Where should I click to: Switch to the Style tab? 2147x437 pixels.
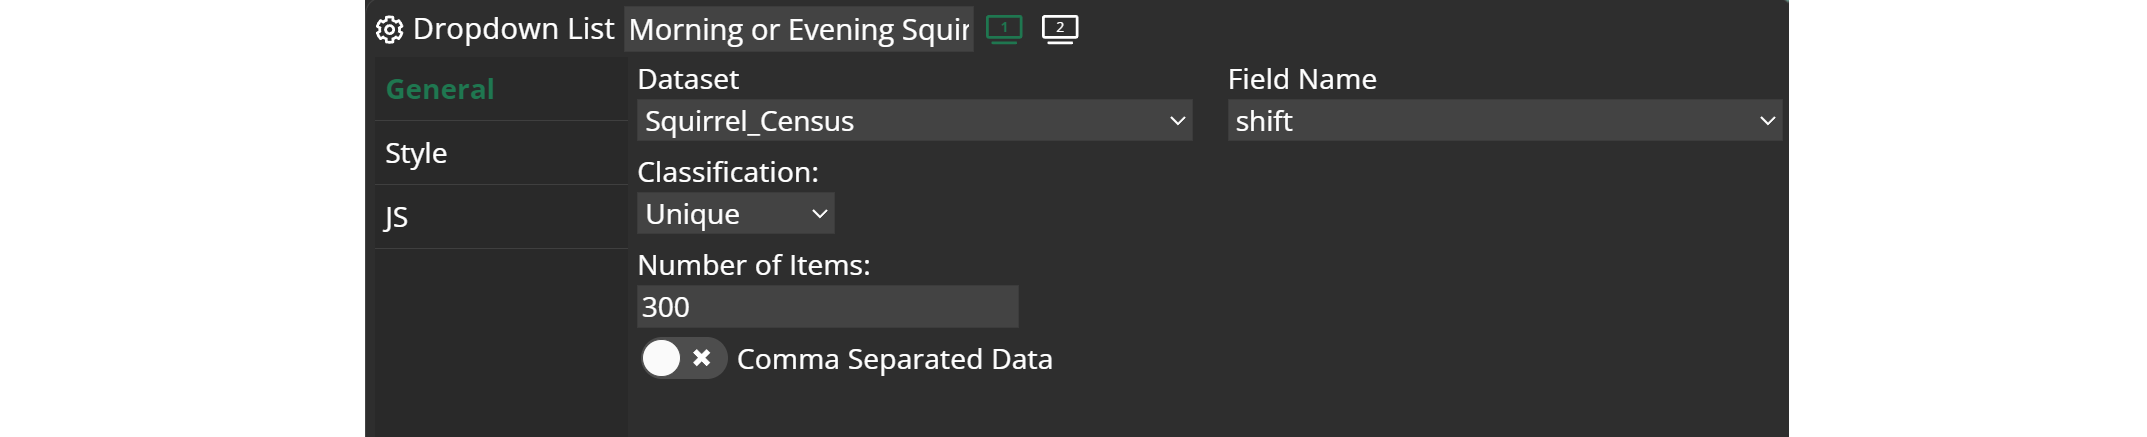pos(416,153)
